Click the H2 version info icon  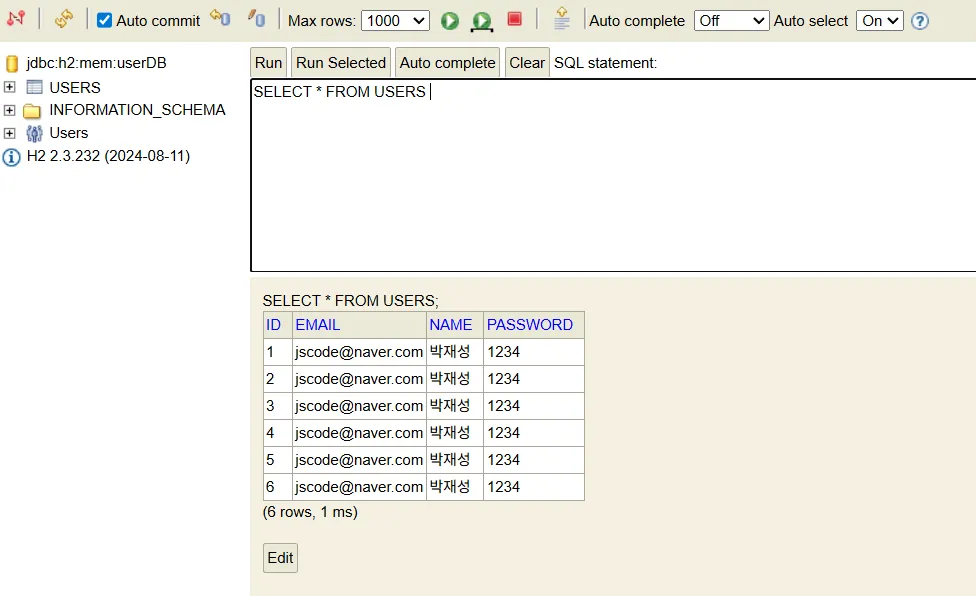point(11,157)
